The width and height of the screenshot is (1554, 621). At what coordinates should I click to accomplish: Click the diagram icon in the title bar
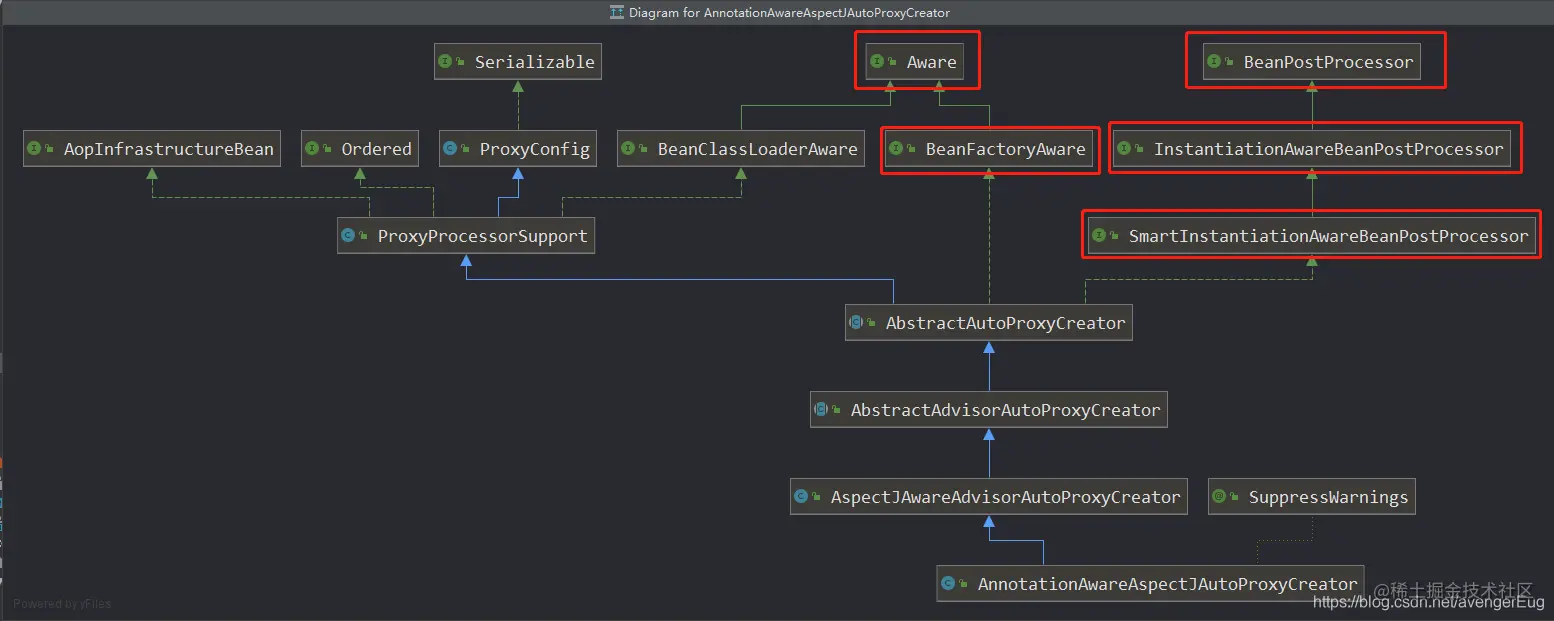coord(617,13)
